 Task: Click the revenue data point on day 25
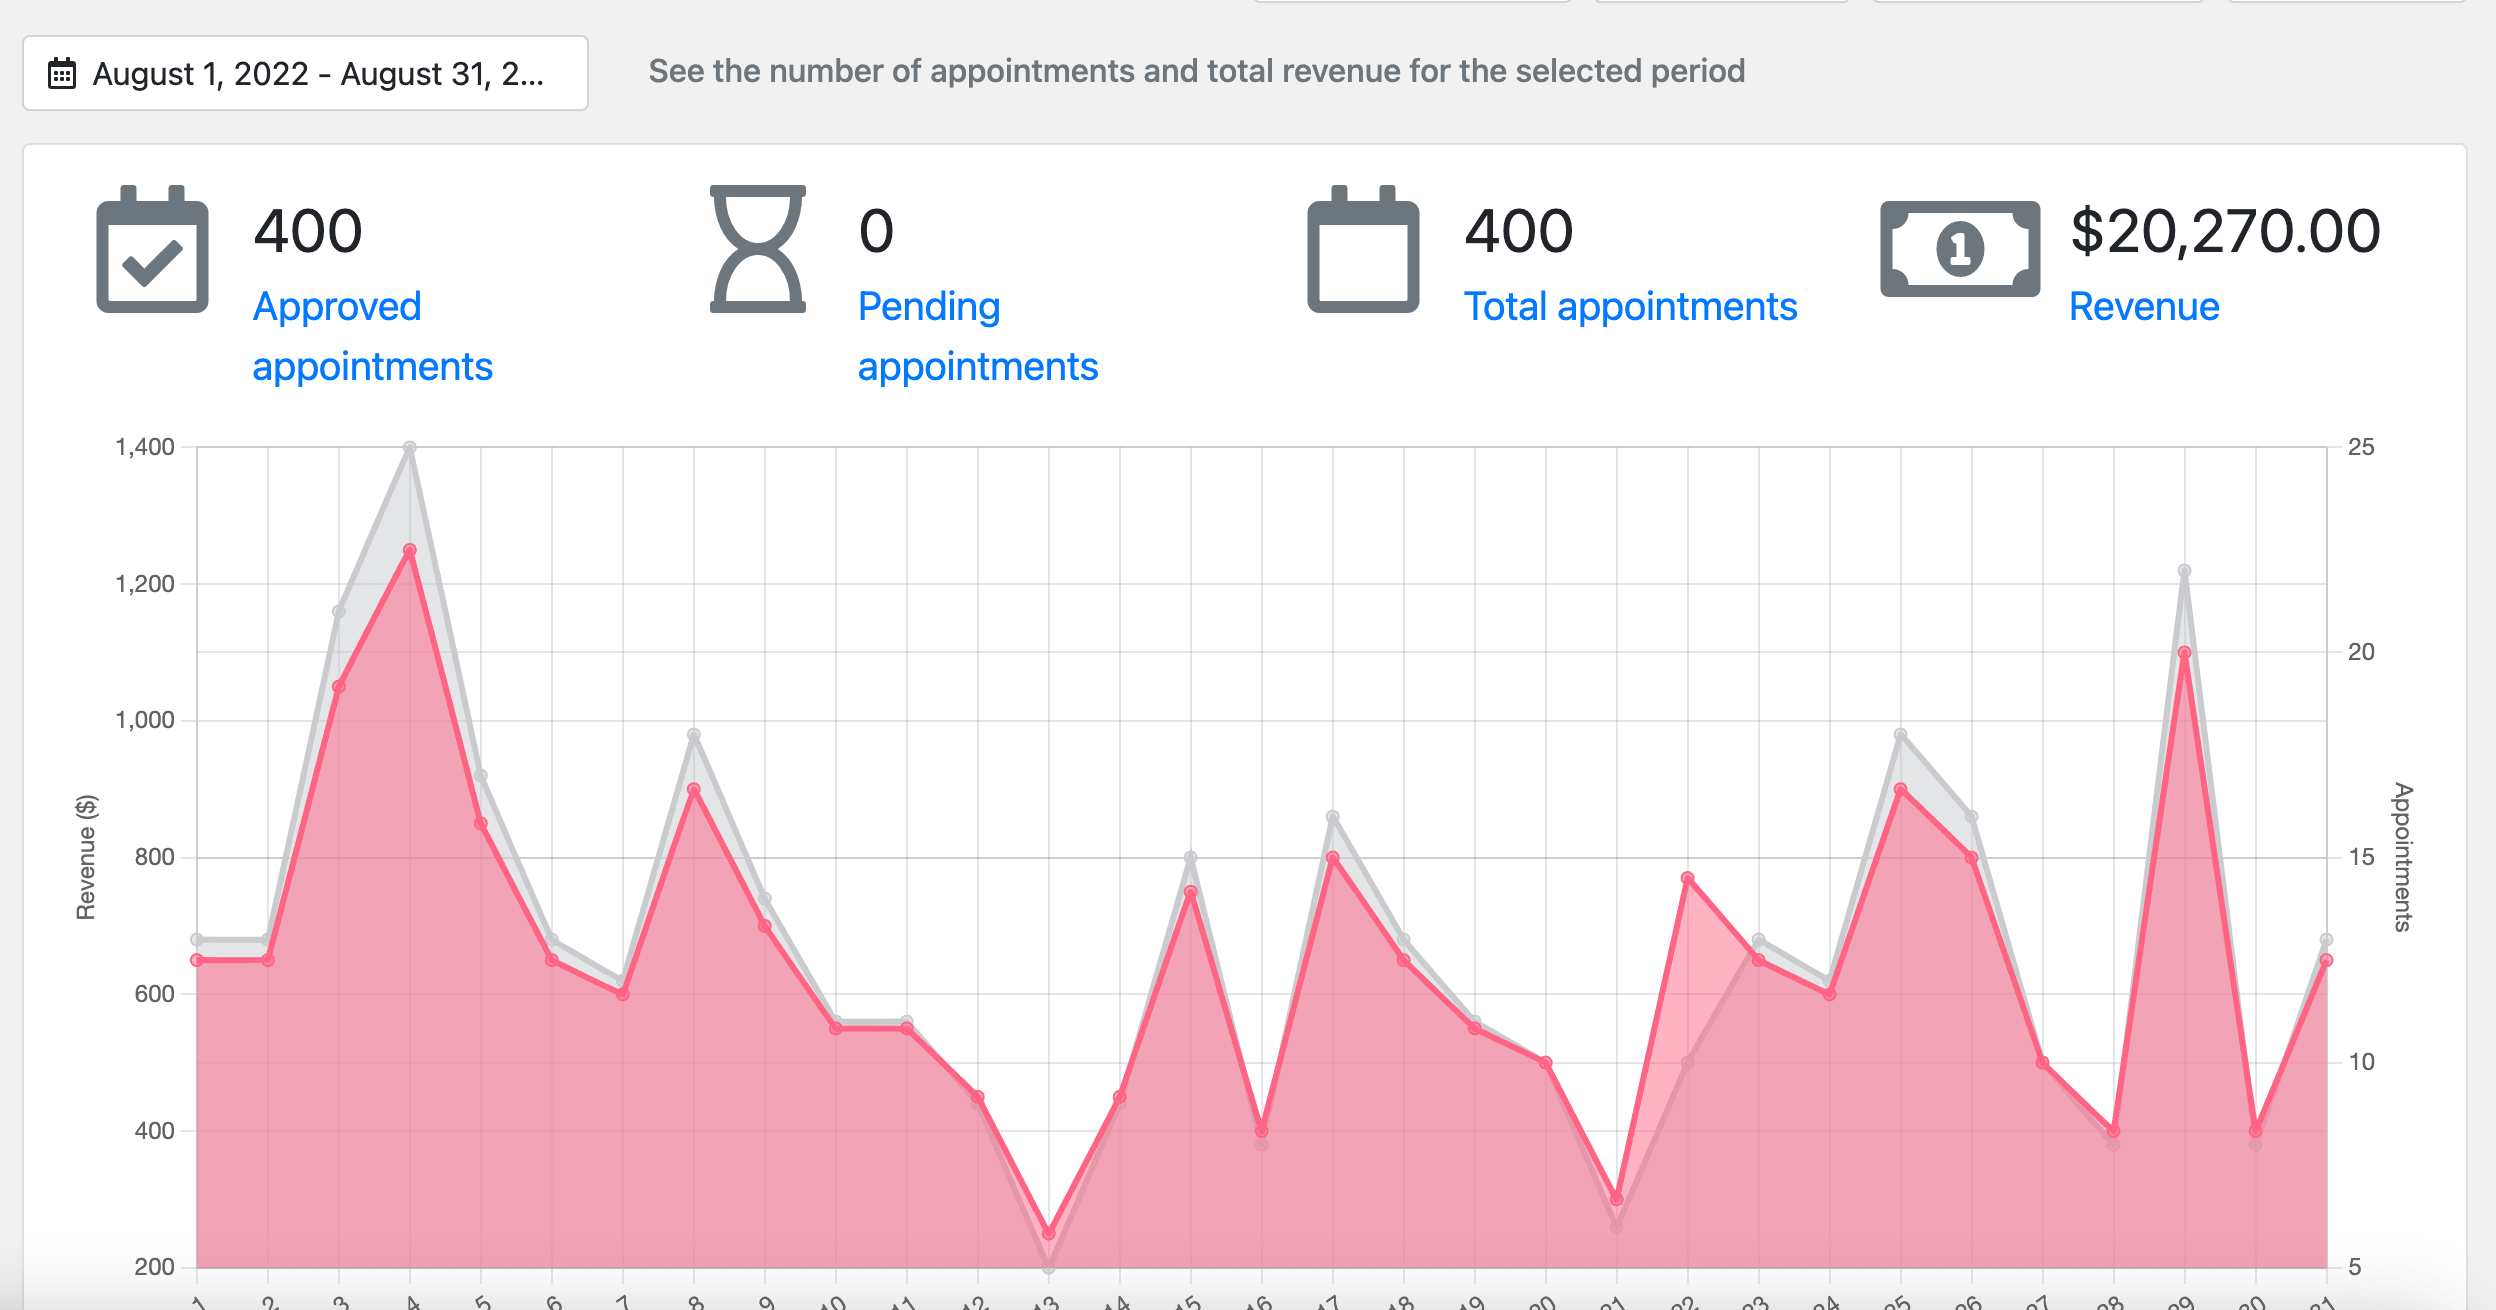(1900, 790)
